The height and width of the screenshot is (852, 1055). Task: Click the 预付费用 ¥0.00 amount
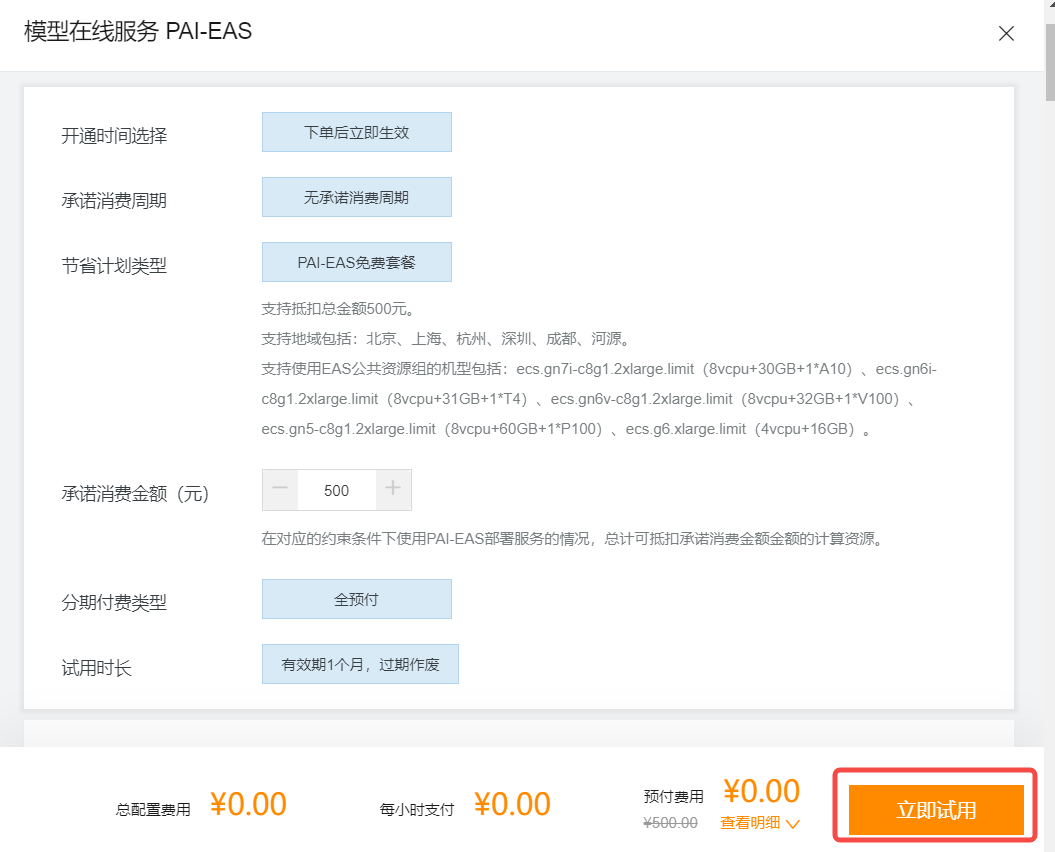(761, 791)
